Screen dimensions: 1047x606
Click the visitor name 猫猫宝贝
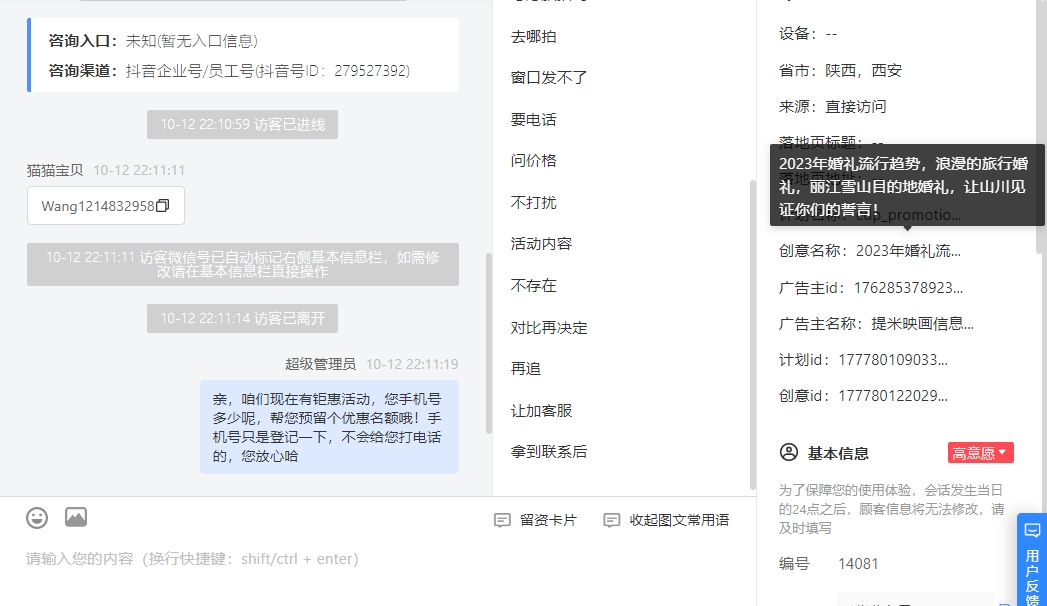pyautogui.click(x=55, y=170)
